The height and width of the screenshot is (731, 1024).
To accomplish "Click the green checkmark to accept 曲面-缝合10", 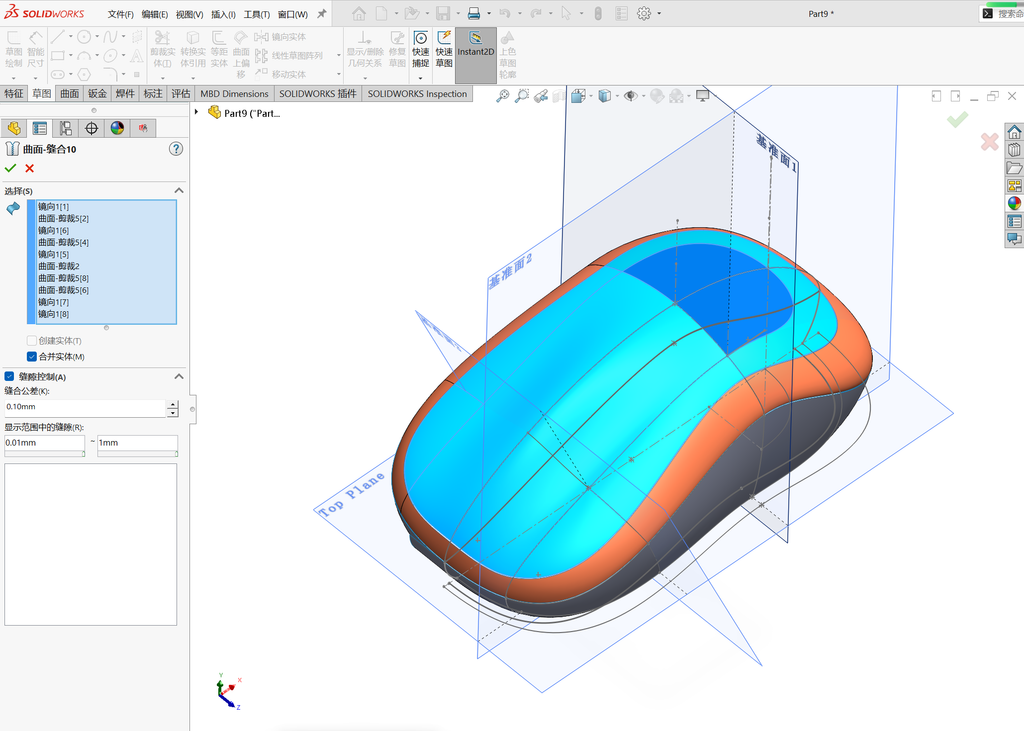I will point(10,169).
